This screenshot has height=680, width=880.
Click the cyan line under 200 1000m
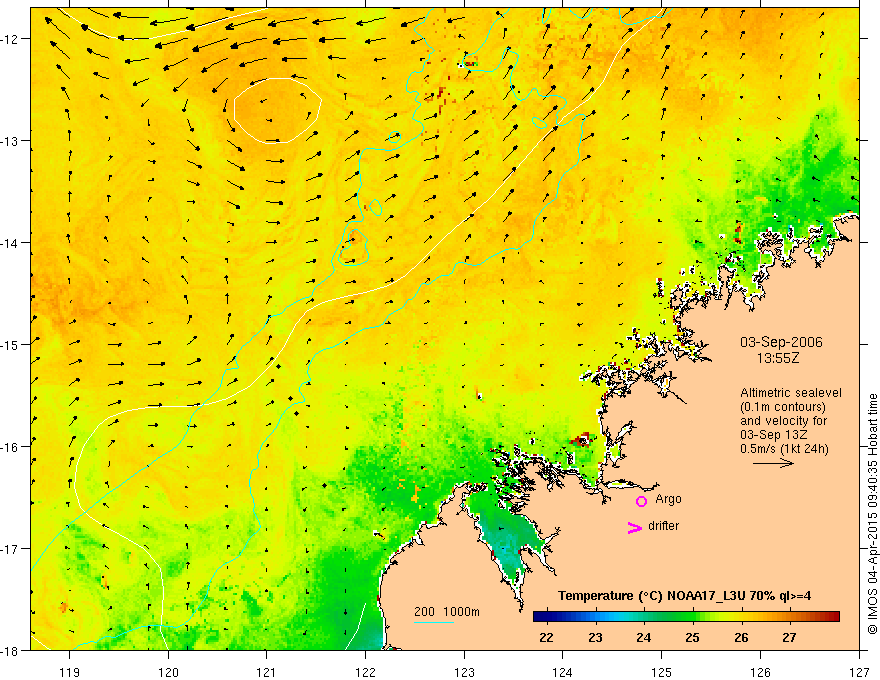(434, 622)
